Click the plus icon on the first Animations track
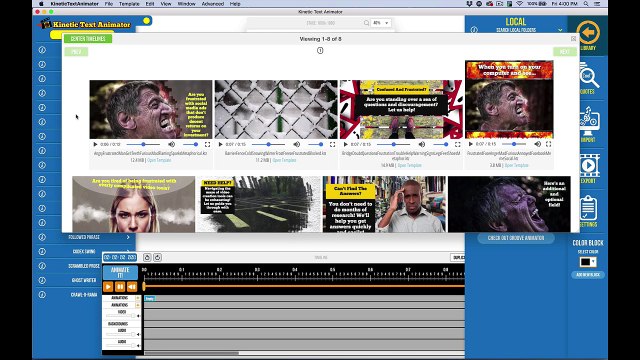This screenshot has width=640, height=360. (x=138, y=298)
